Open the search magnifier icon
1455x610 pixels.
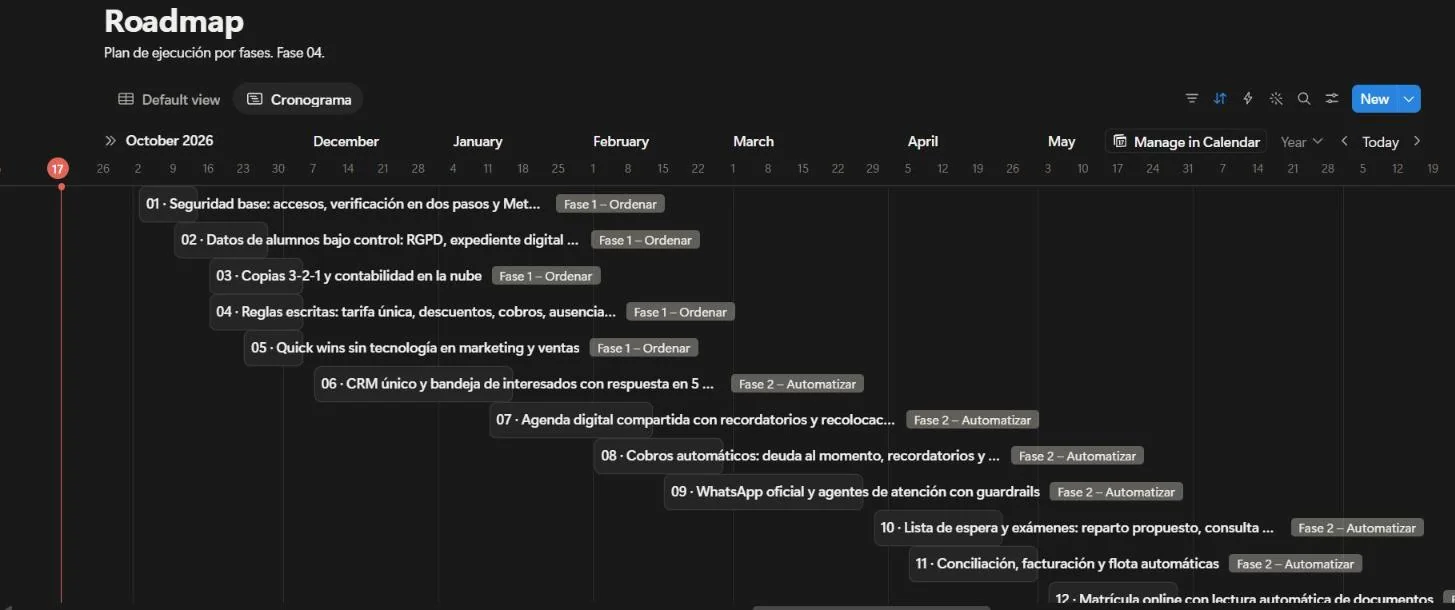[1304, 99]
